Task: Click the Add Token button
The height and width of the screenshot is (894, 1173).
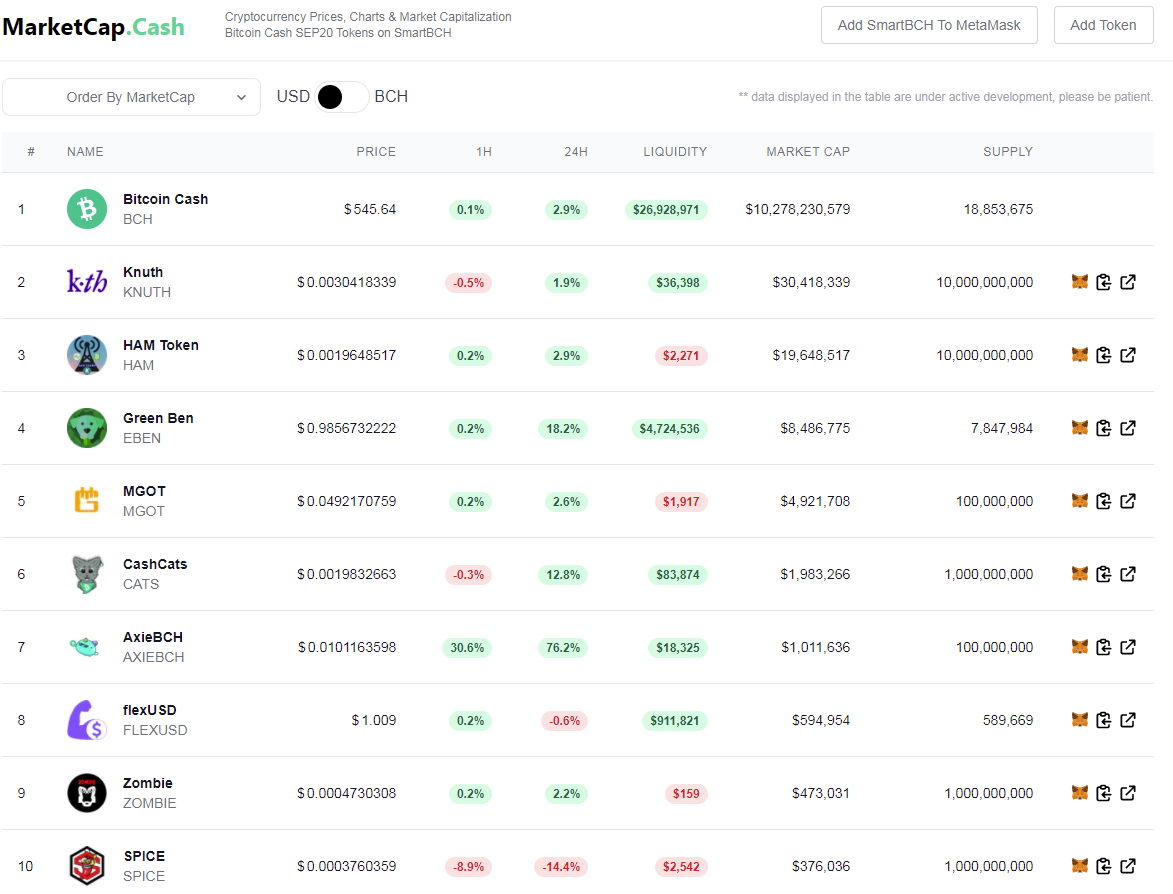Action: click(x=1103, y=25)
